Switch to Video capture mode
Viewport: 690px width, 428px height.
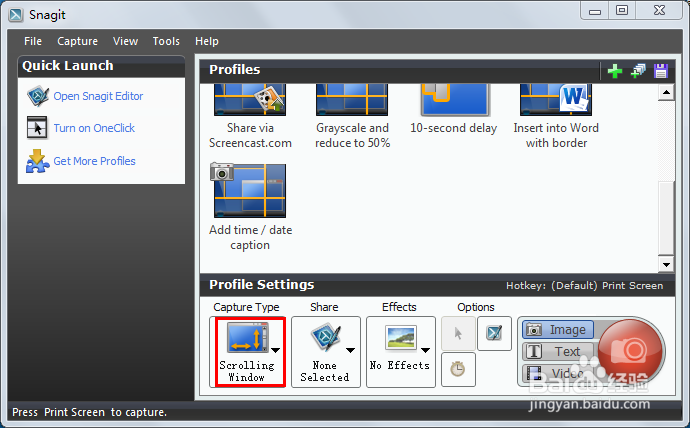point(558,373)
